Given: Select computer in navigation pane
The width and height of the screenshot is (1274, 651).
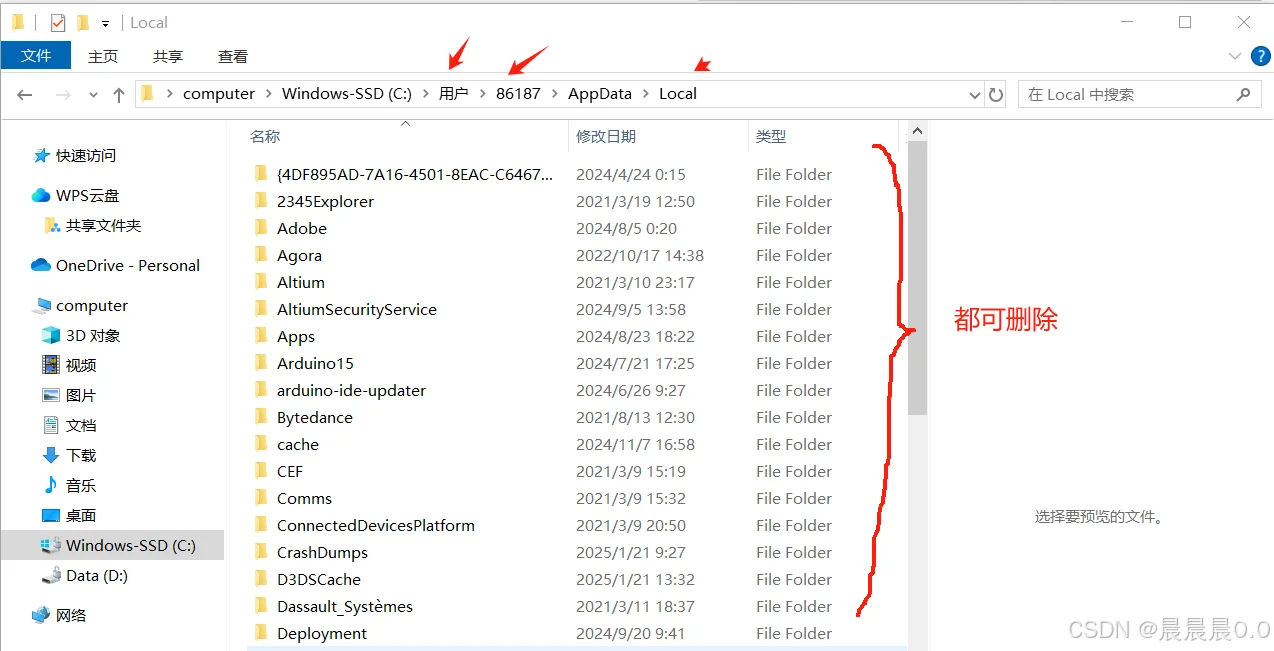Looking at the screenshot, I should 80,305.
